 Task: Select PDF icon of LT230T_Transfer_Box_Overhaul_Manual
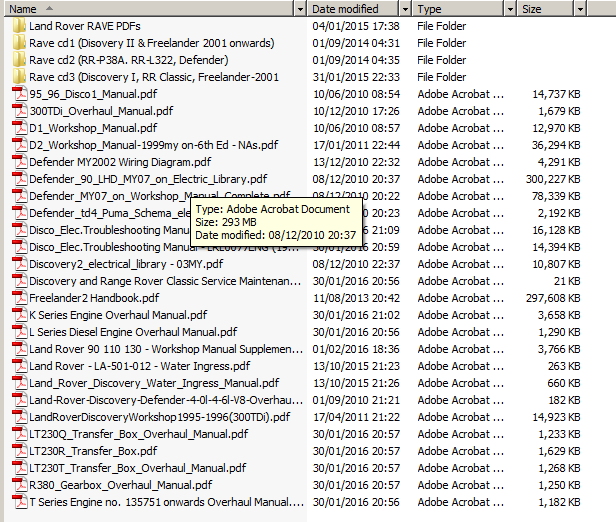click(x=19, y=468)
